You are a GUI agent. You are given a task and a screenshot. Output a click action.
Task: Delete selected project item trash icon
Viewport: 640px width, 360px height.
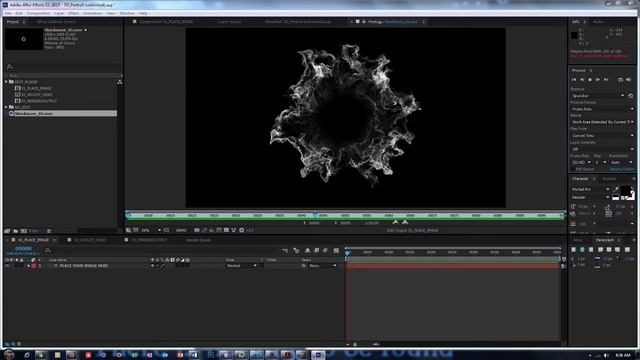[49, 231]
